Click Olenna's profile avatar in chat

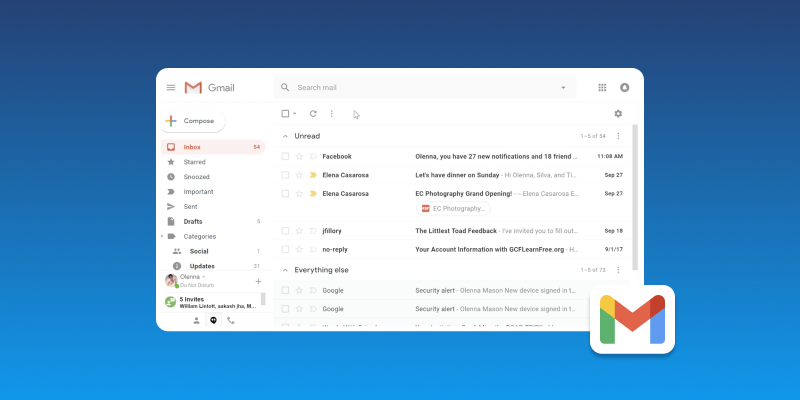click(171, 281)
